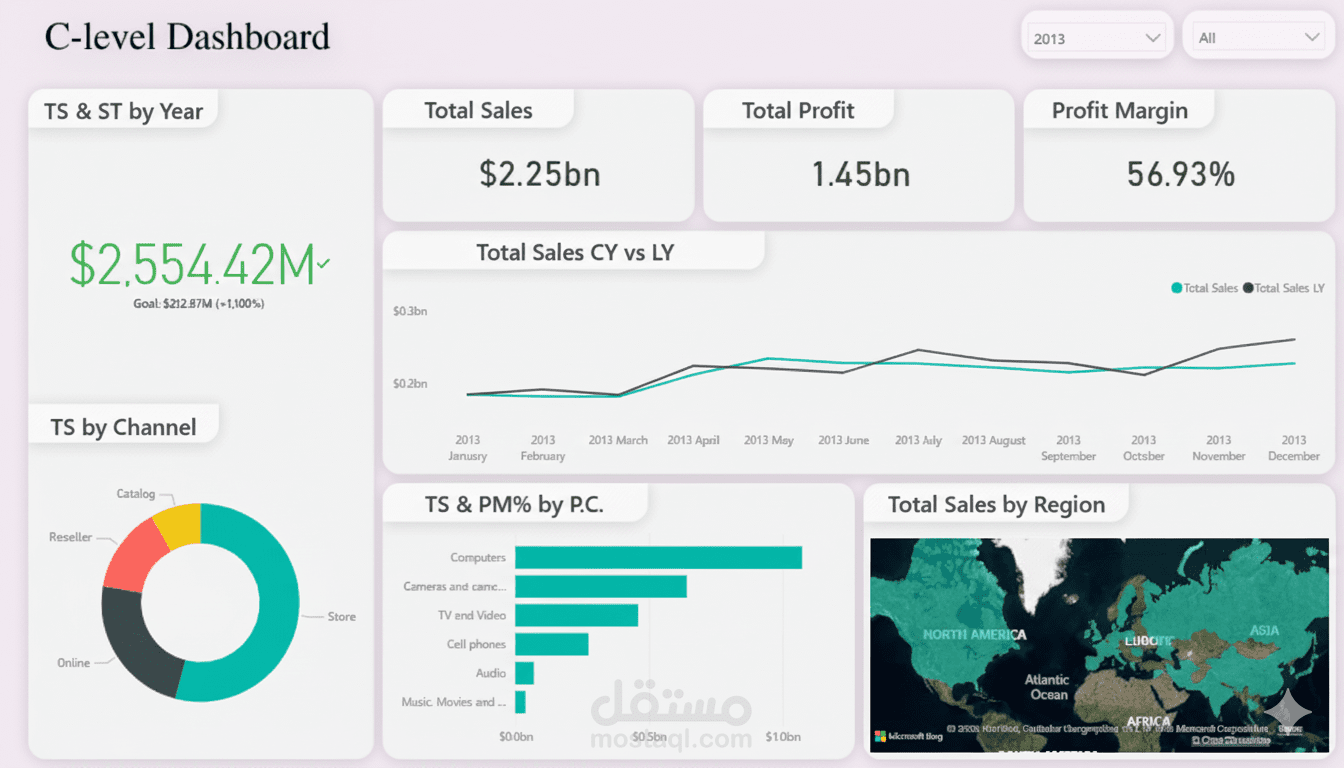
Task: Click Africa region on the map
Action: pos(1148,721)
